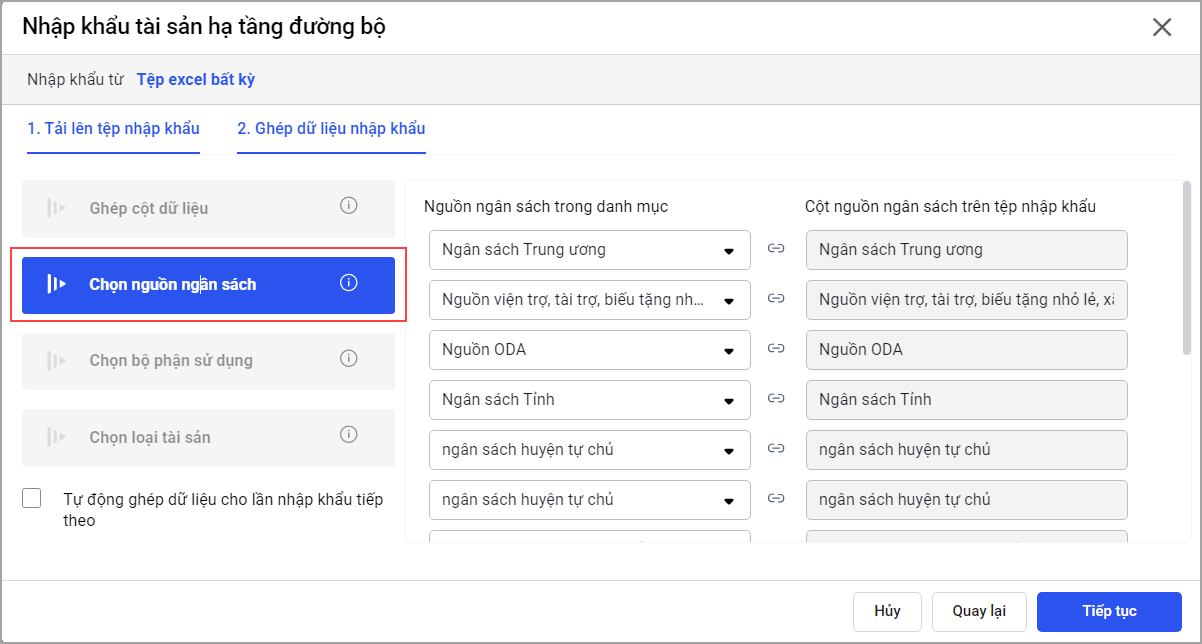The height and width of the screenshot is (644, 1202).
Task: Expand the Nguồn ODA dropdown
Action: click(589, 350)
